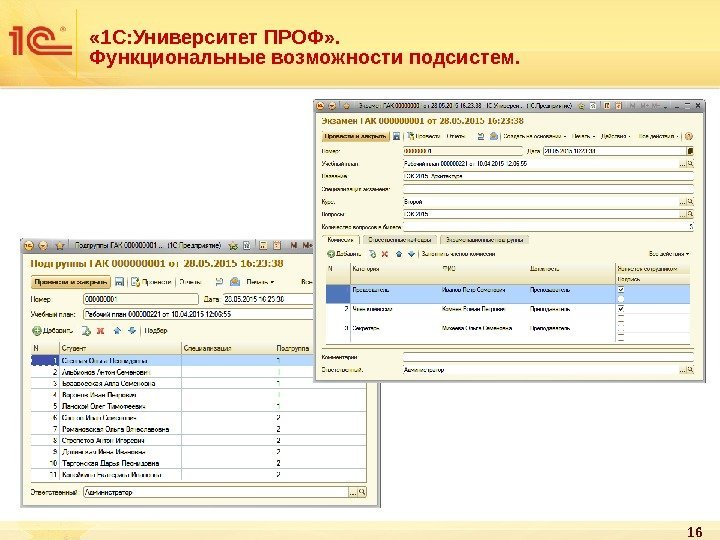Click save icon in Экзамен ГАК toolbar

[396, 136]
